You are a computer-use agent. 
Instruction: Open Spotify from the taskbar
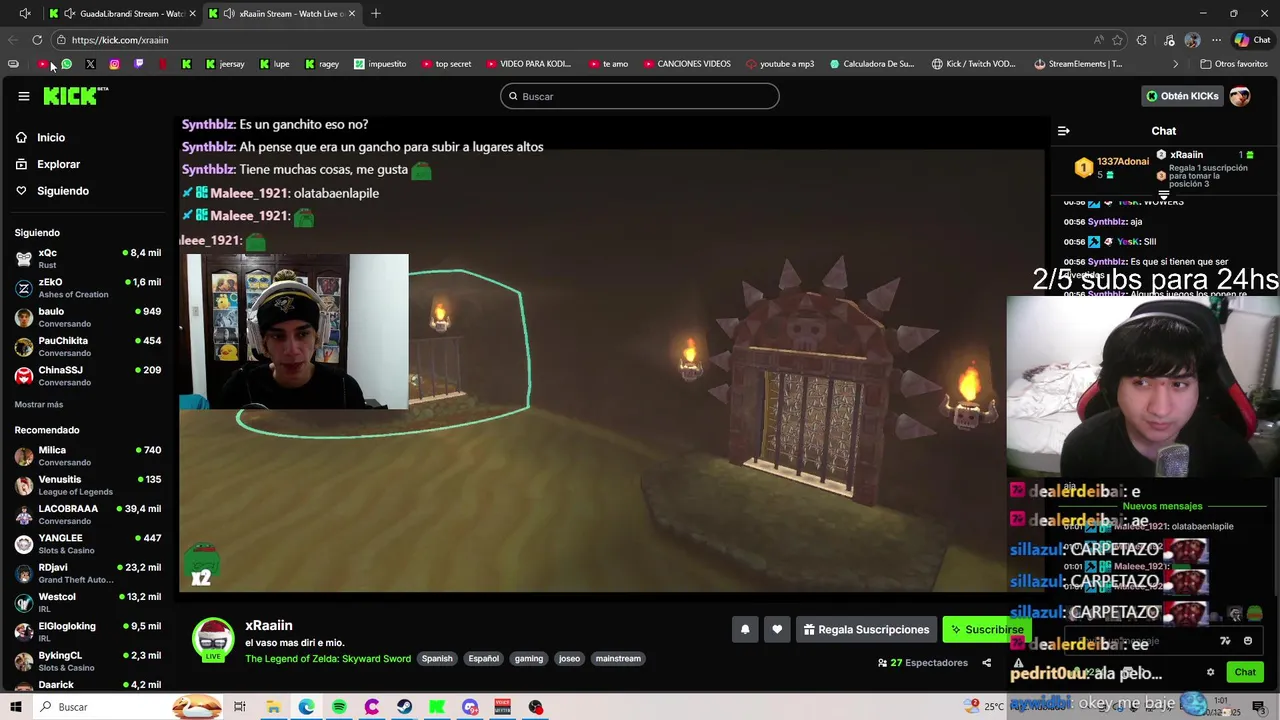point(339,707)
